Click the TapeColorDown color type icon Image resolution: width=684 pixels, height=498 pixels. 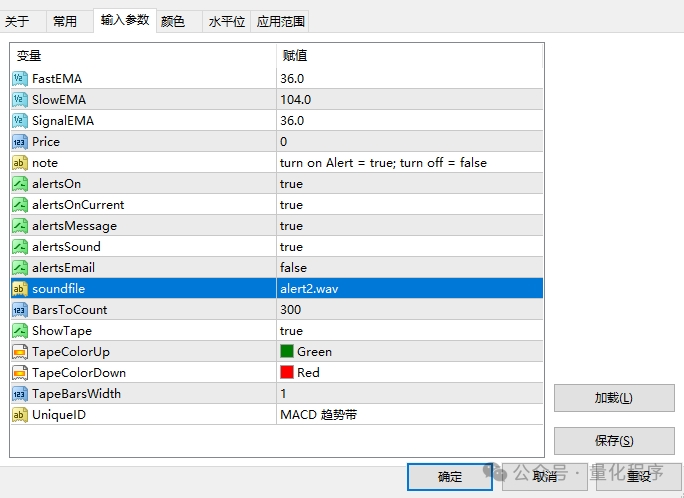pyautogui.click(x=20, y=372)
